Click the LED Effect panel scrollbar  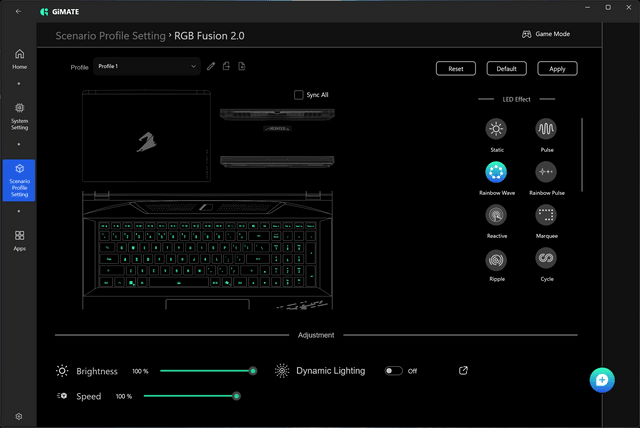click(582, 155)
